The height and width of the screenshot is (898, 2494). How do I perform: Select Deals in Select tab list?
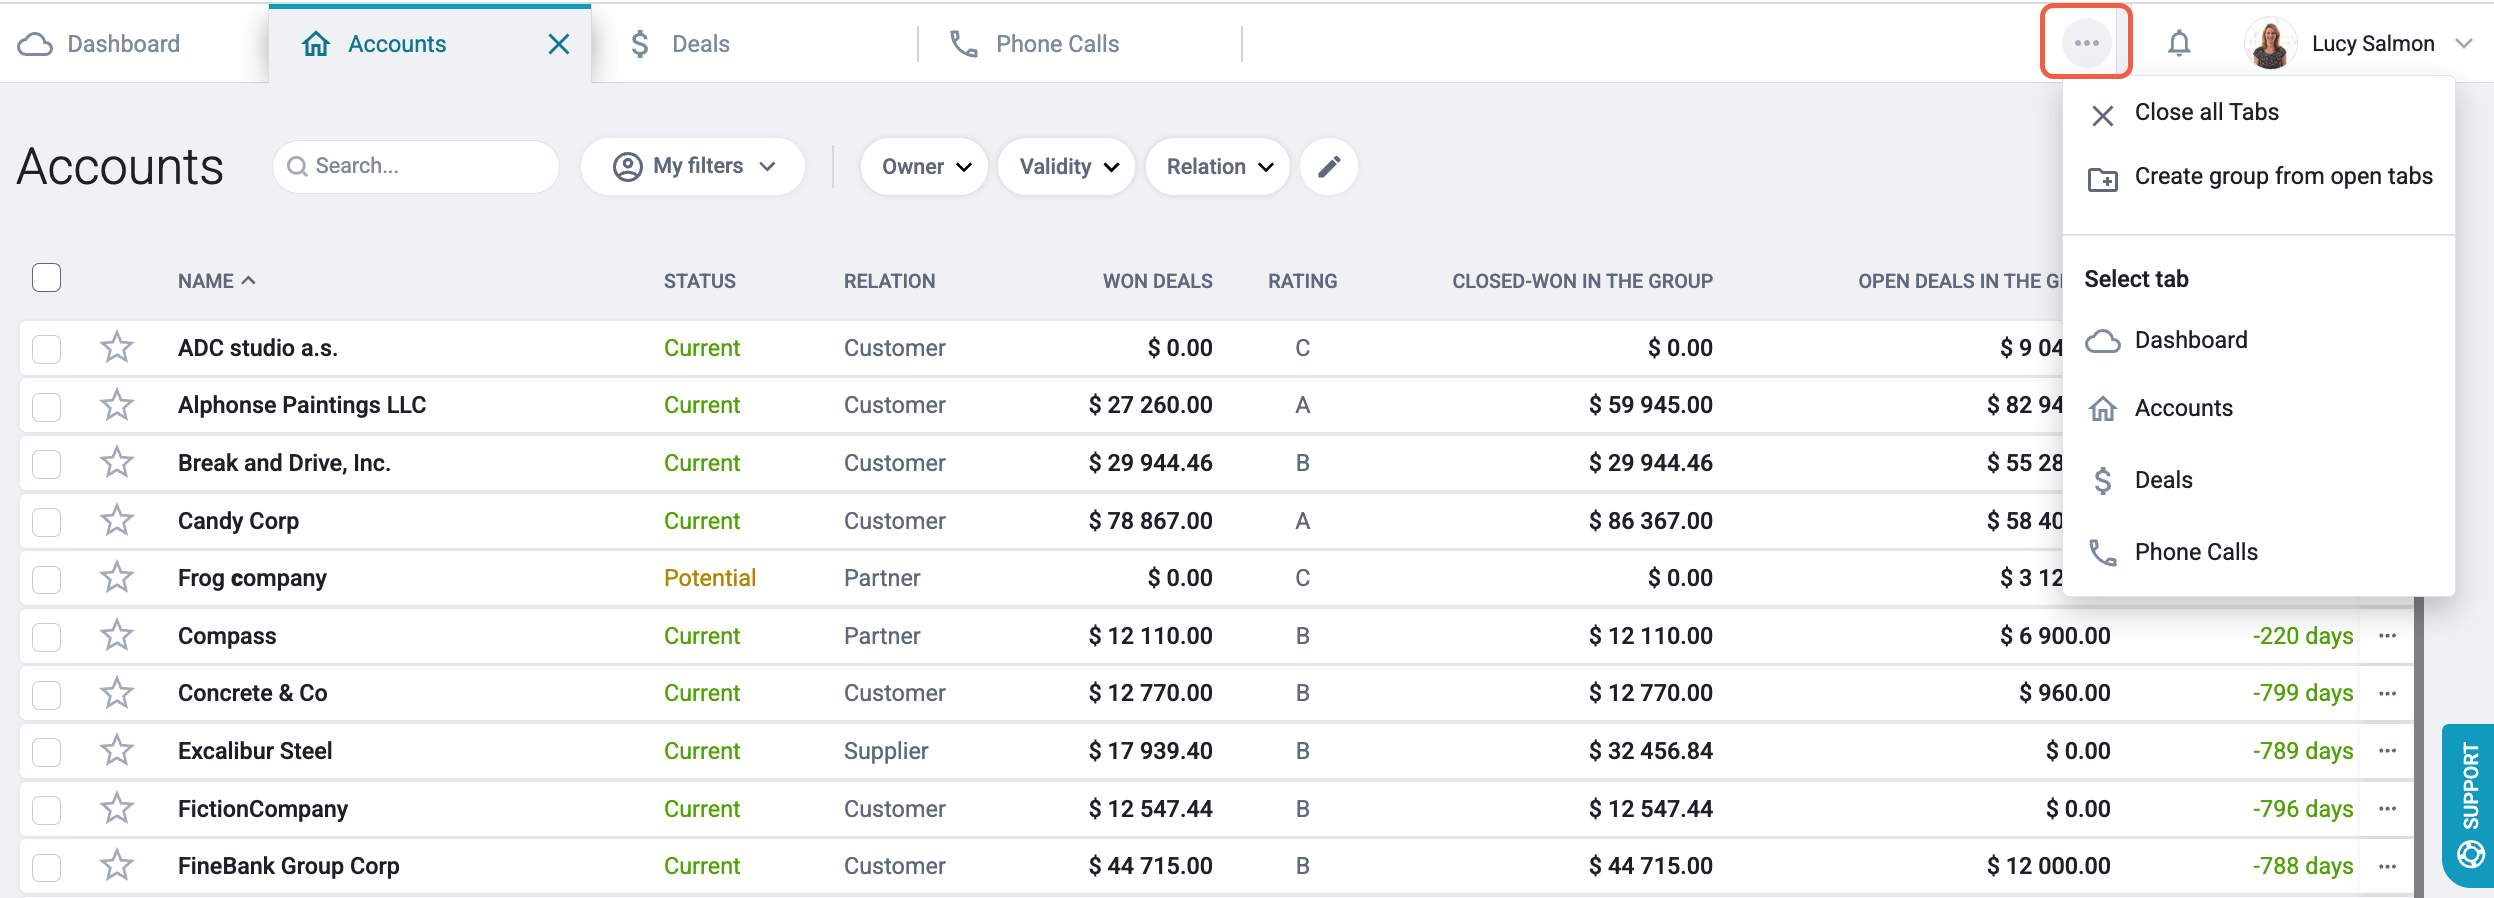(2163, 480)
